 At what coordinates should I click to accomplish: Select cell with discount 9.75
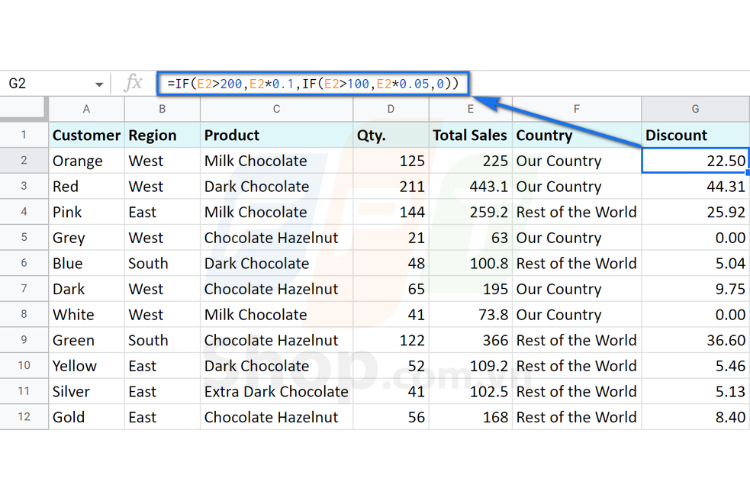[x=695, y=289]
